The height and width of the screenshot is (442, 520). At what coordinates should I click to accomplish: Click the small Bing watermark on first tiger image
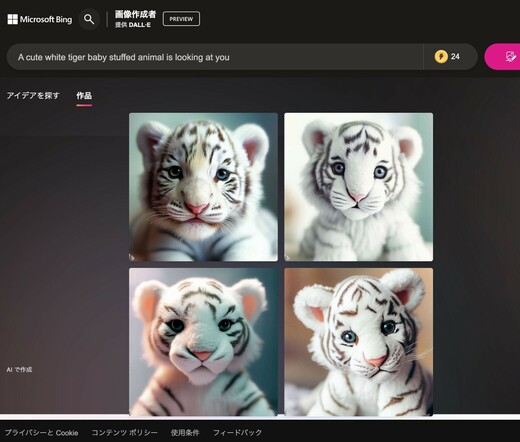132,257
